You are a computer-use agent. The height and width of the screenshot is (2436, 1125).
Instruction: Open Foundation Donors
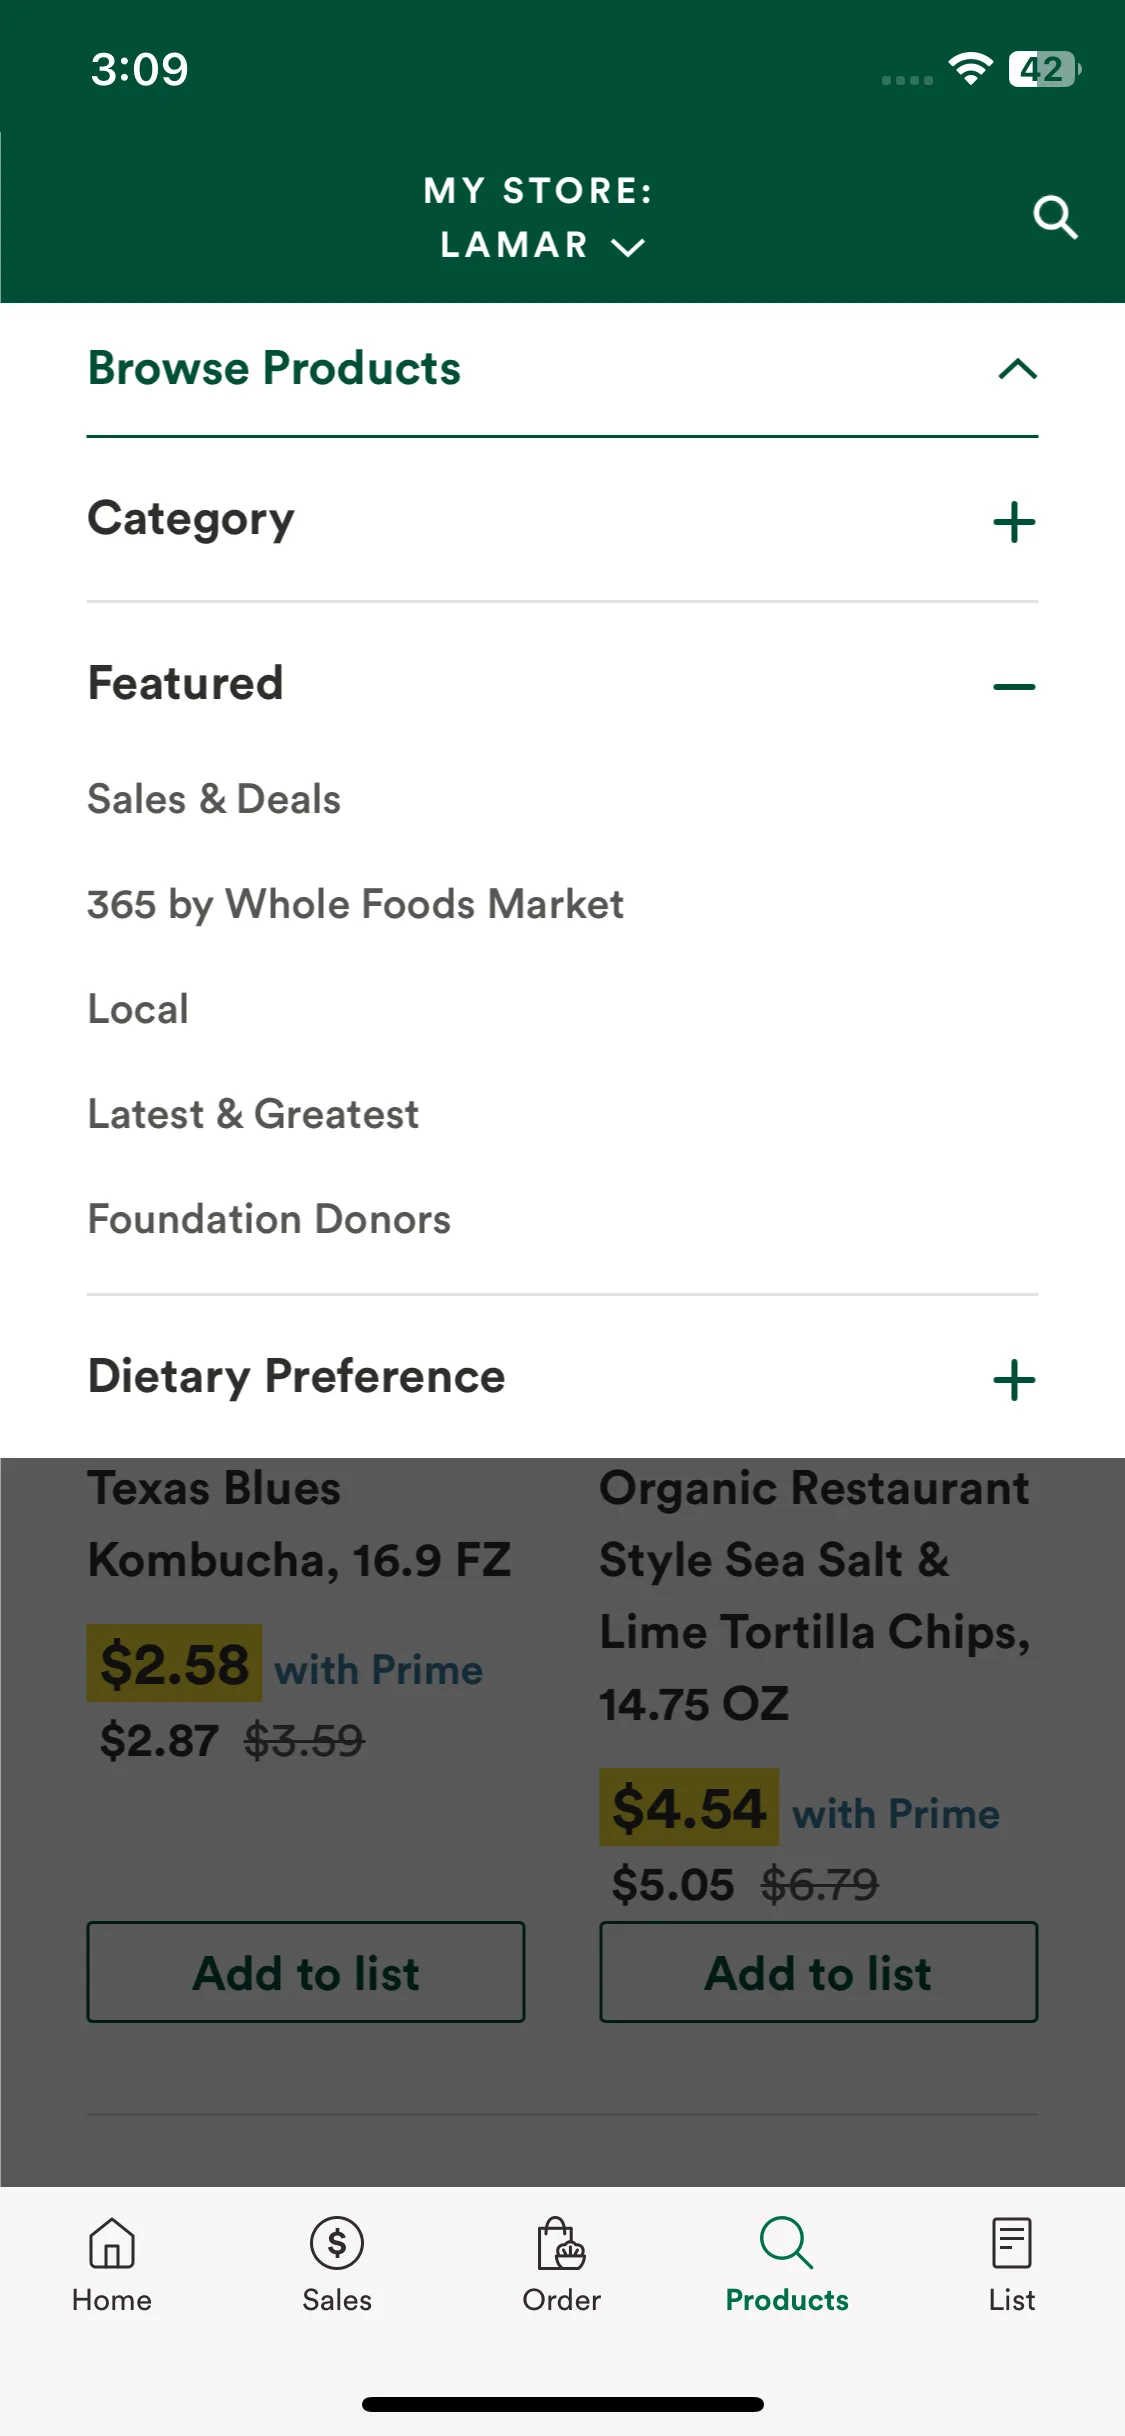point(269,1219)
